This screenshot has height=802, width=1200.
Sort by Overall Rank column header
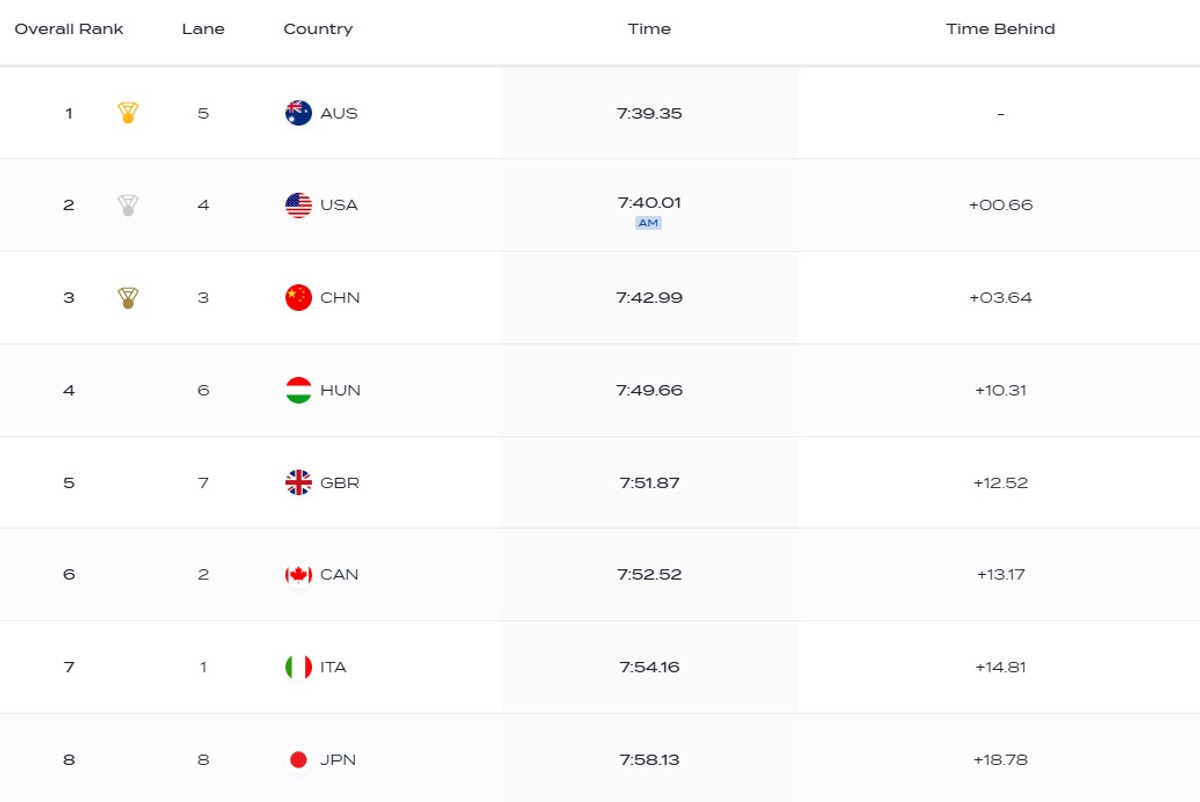[69, 29]
